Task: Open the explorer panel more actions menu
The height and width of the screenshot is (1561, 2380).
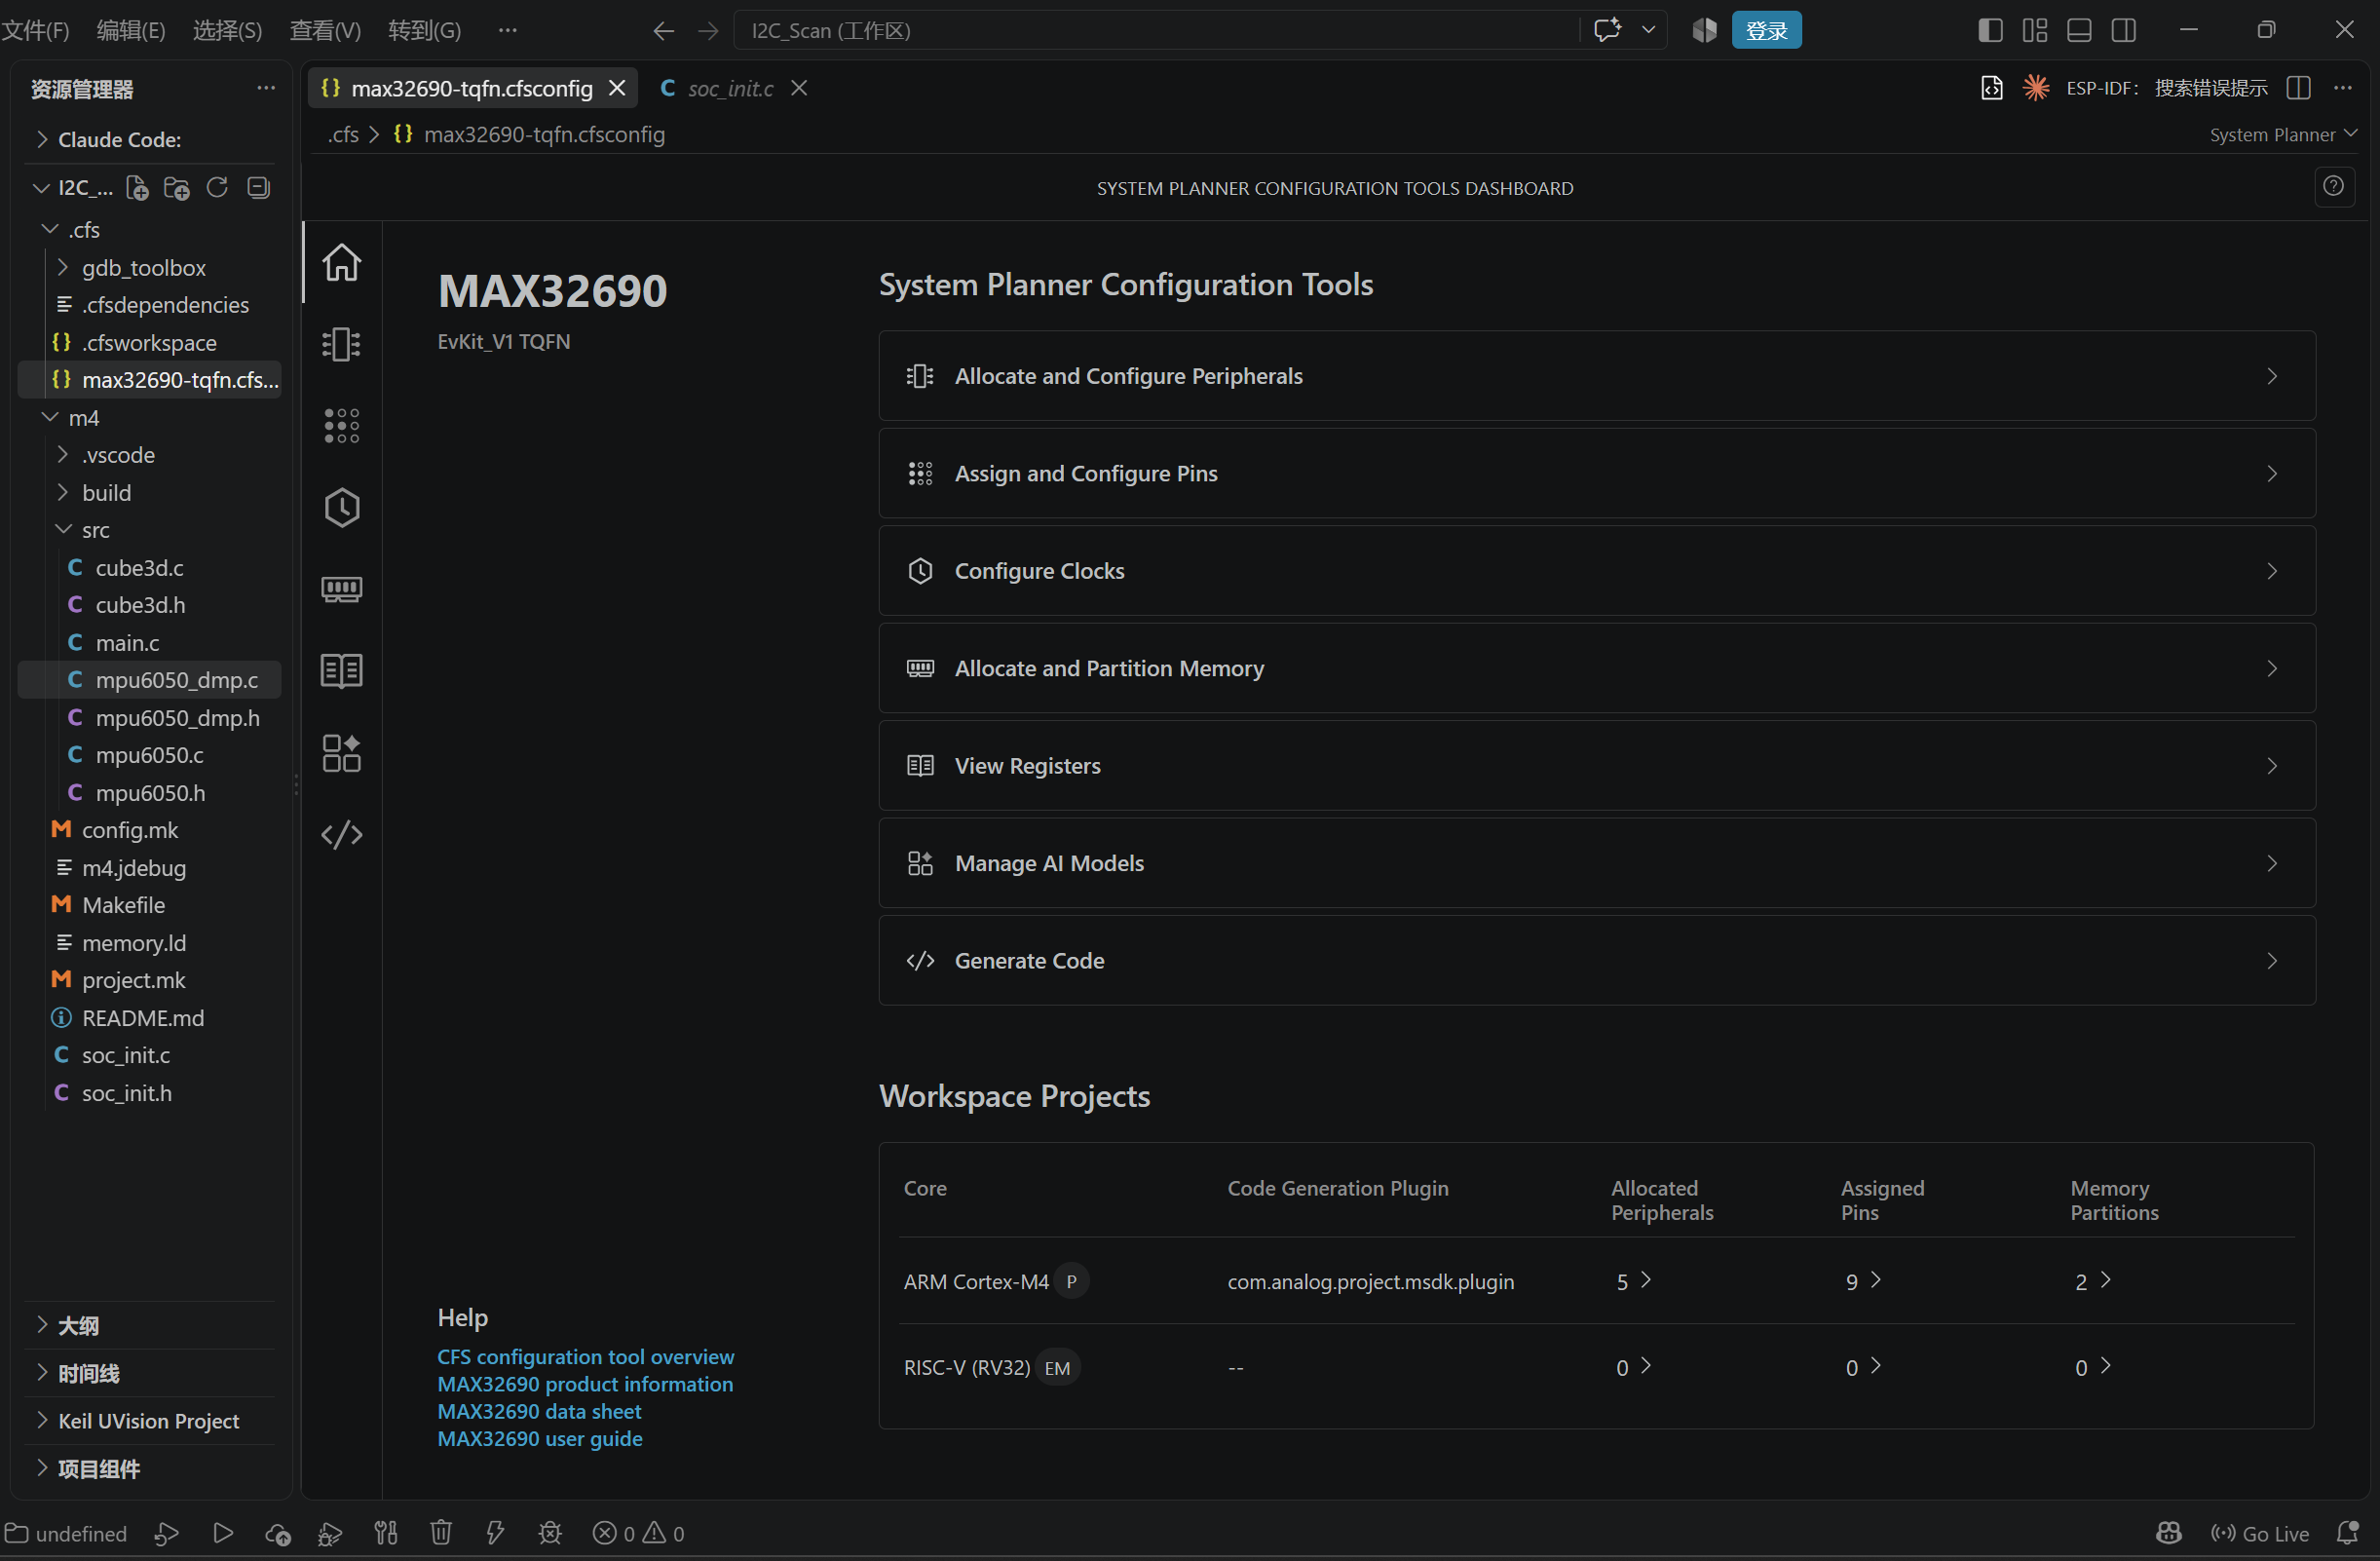Action: pos(266,88)
